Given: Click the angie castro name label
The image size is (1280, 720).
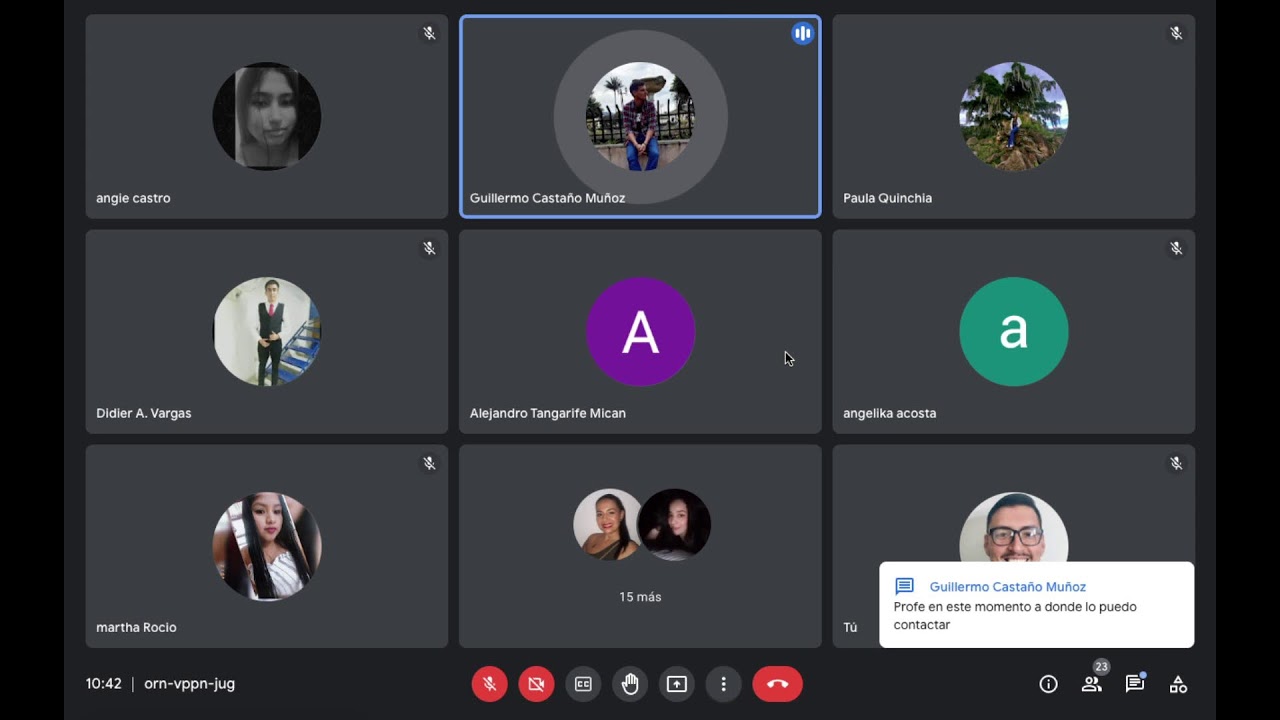Looking at the screenshot, I should click(x=133, y=198).
